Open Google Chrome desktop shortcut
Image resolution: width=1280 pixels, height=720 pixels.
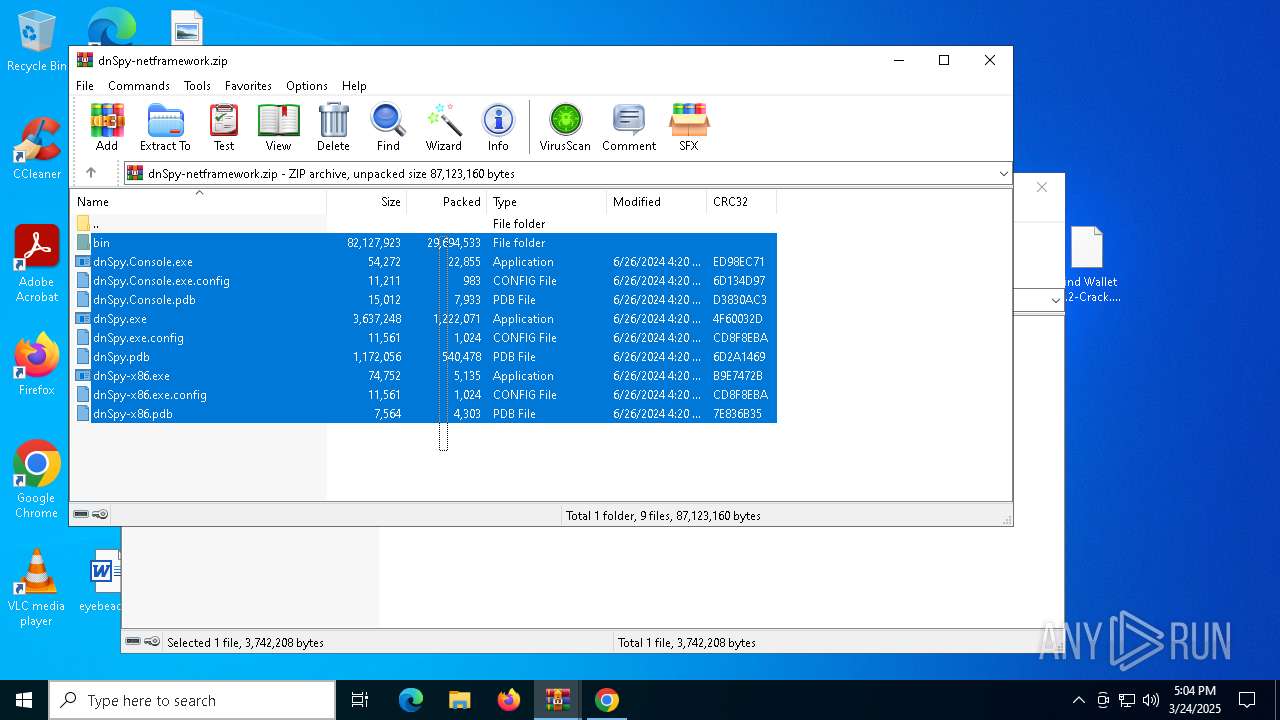(37, 480)
